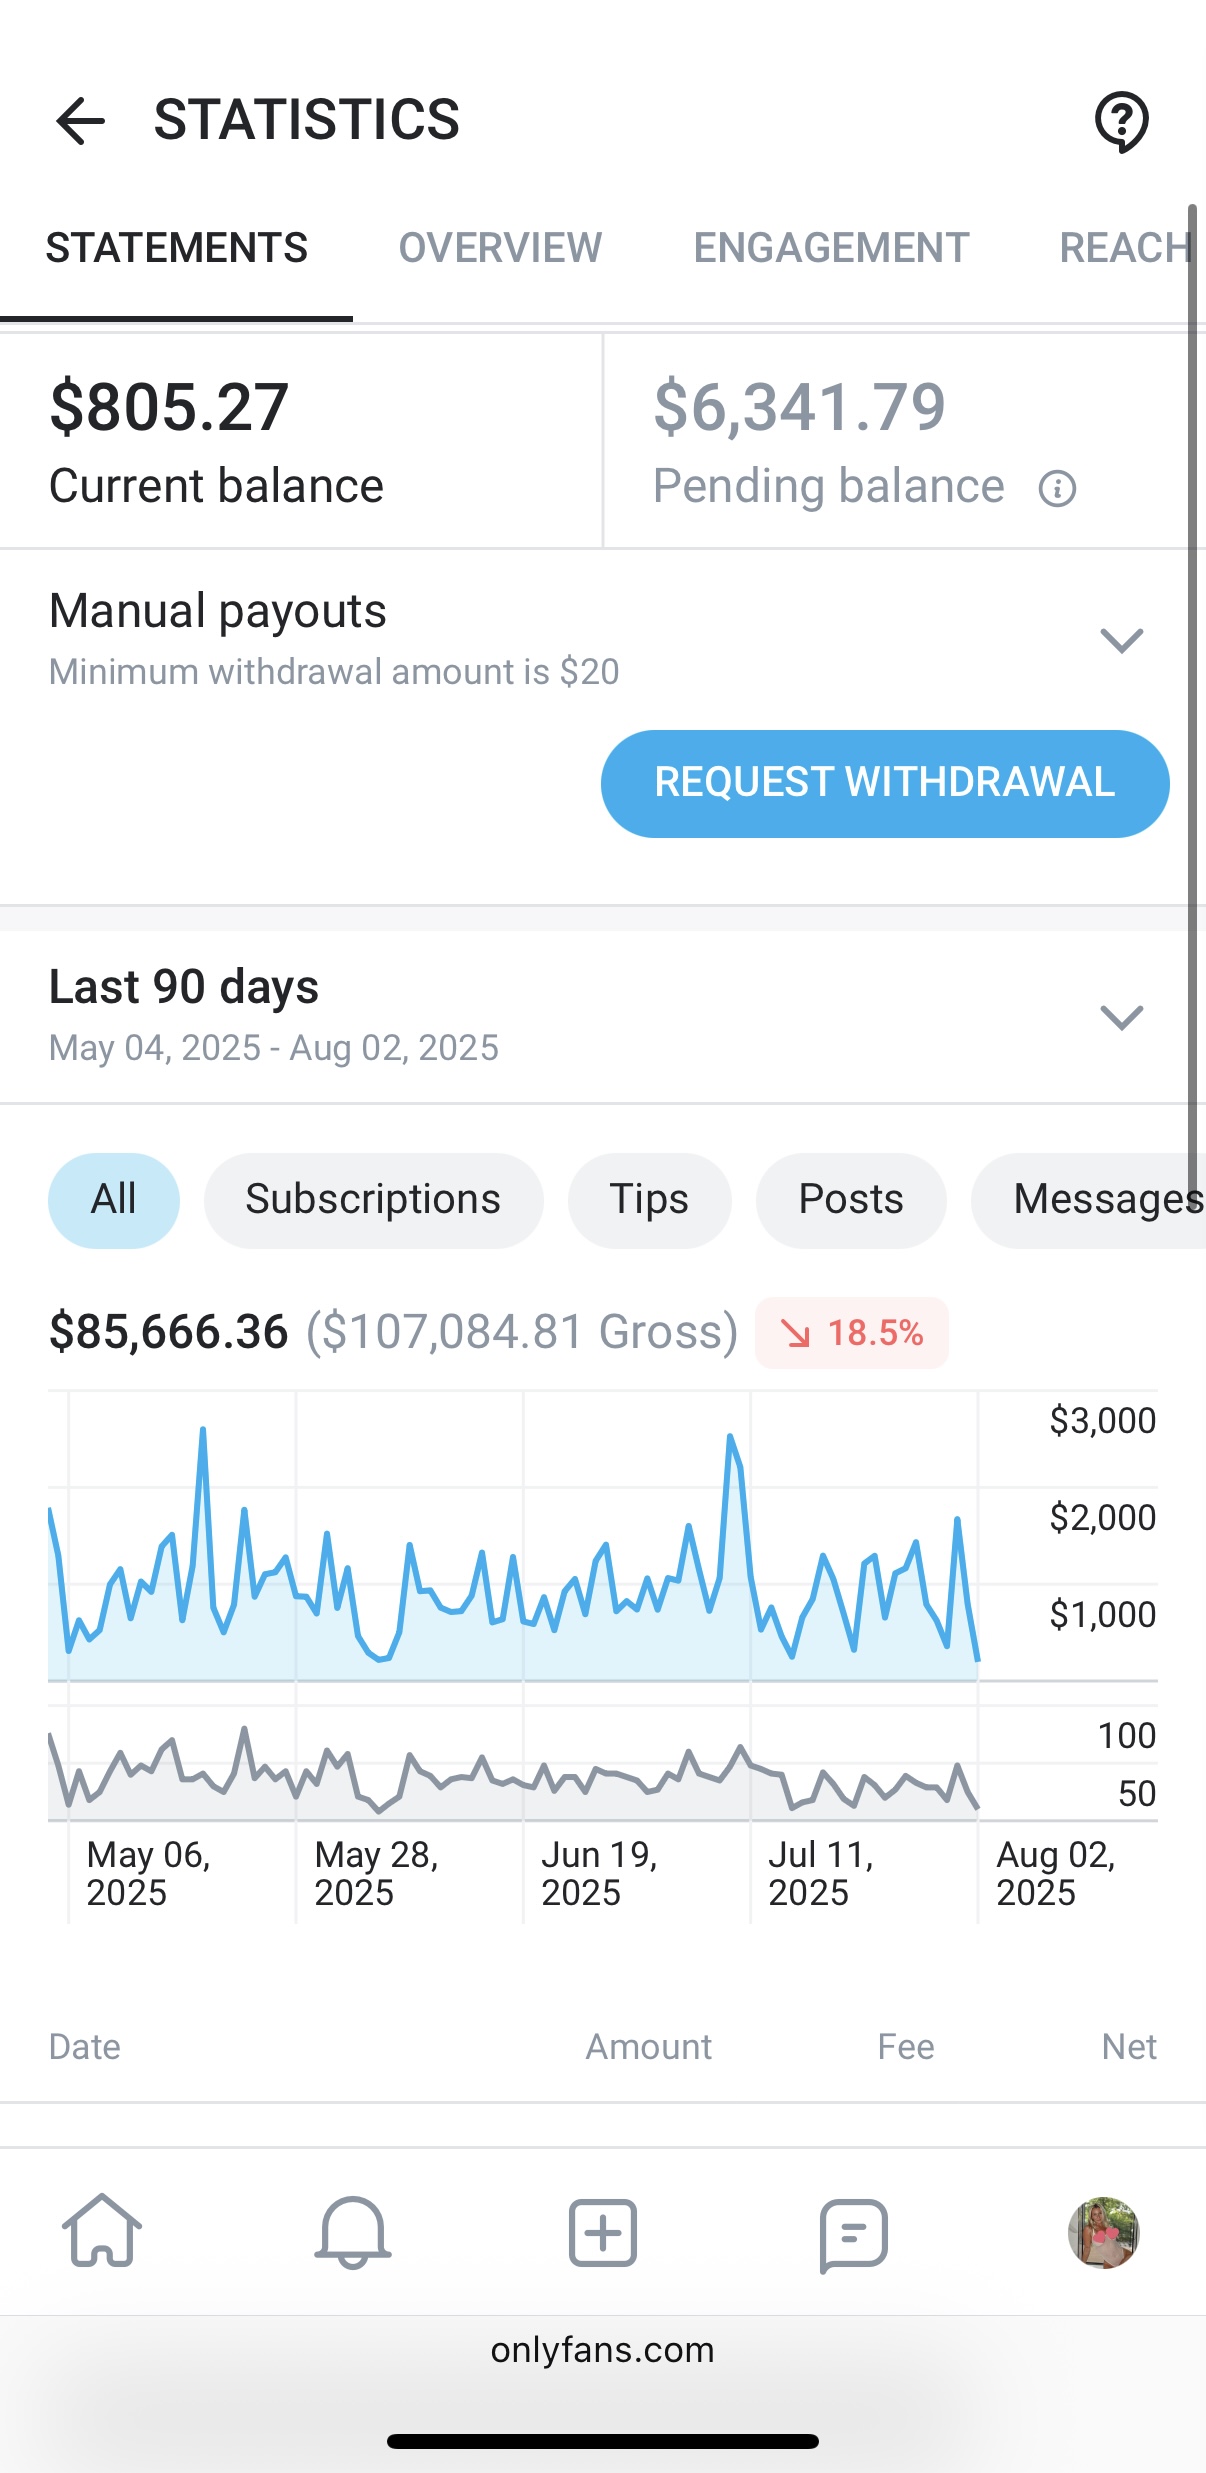Screen dimensions: 1206x2473
Task: Switch to the Overview tab
Action: point(499,247)
